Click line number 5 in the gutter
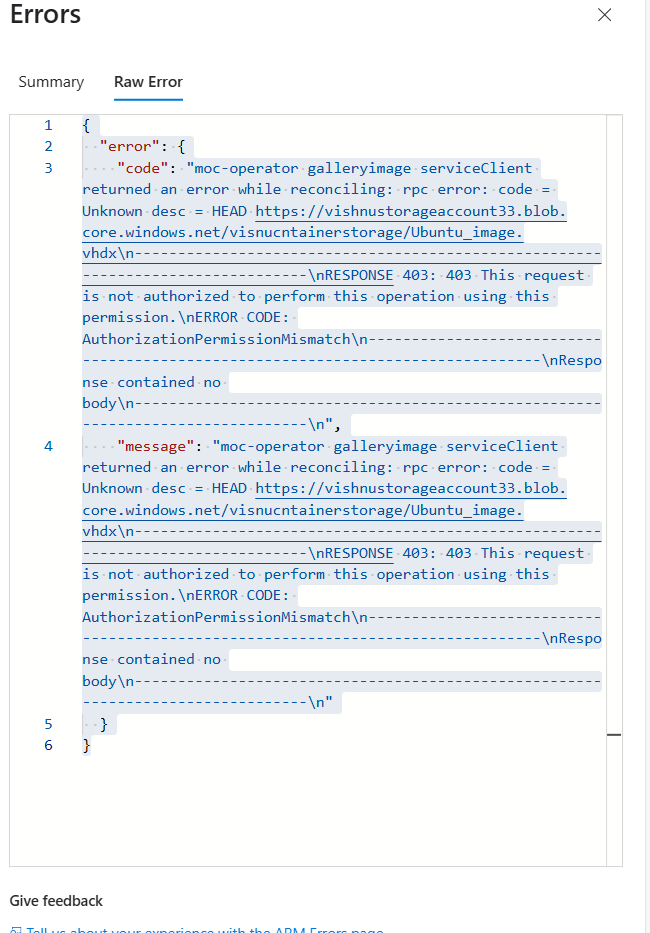The width and height of the screenshot is (650, 933). point(48,724)
